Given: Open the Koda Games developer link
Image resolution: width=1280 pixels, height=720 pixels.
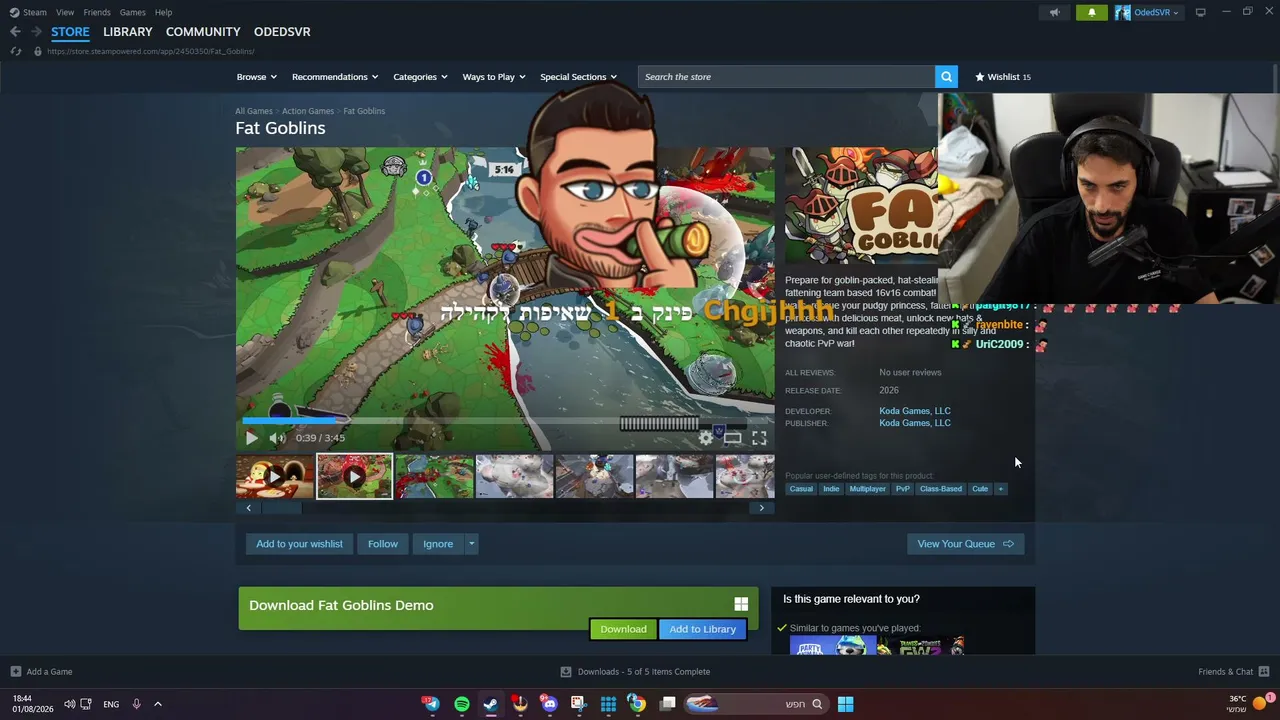Looking at the screenshot, I should pyautogui.click(x=915, y=411).
